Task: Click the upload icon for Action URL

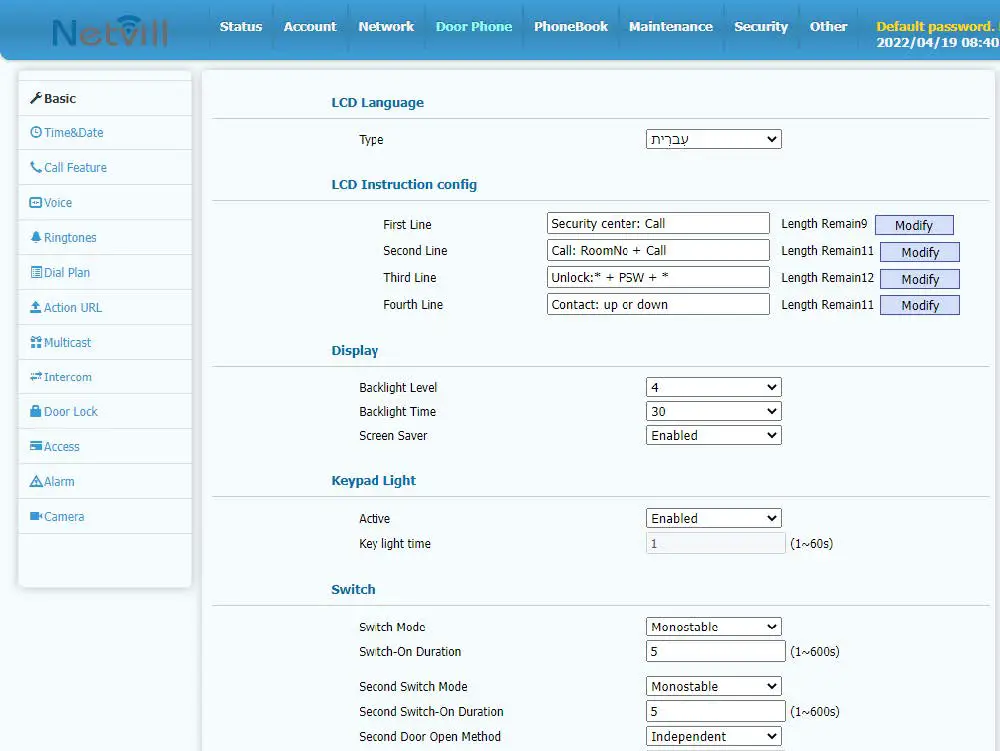Action: click(36, 308)
